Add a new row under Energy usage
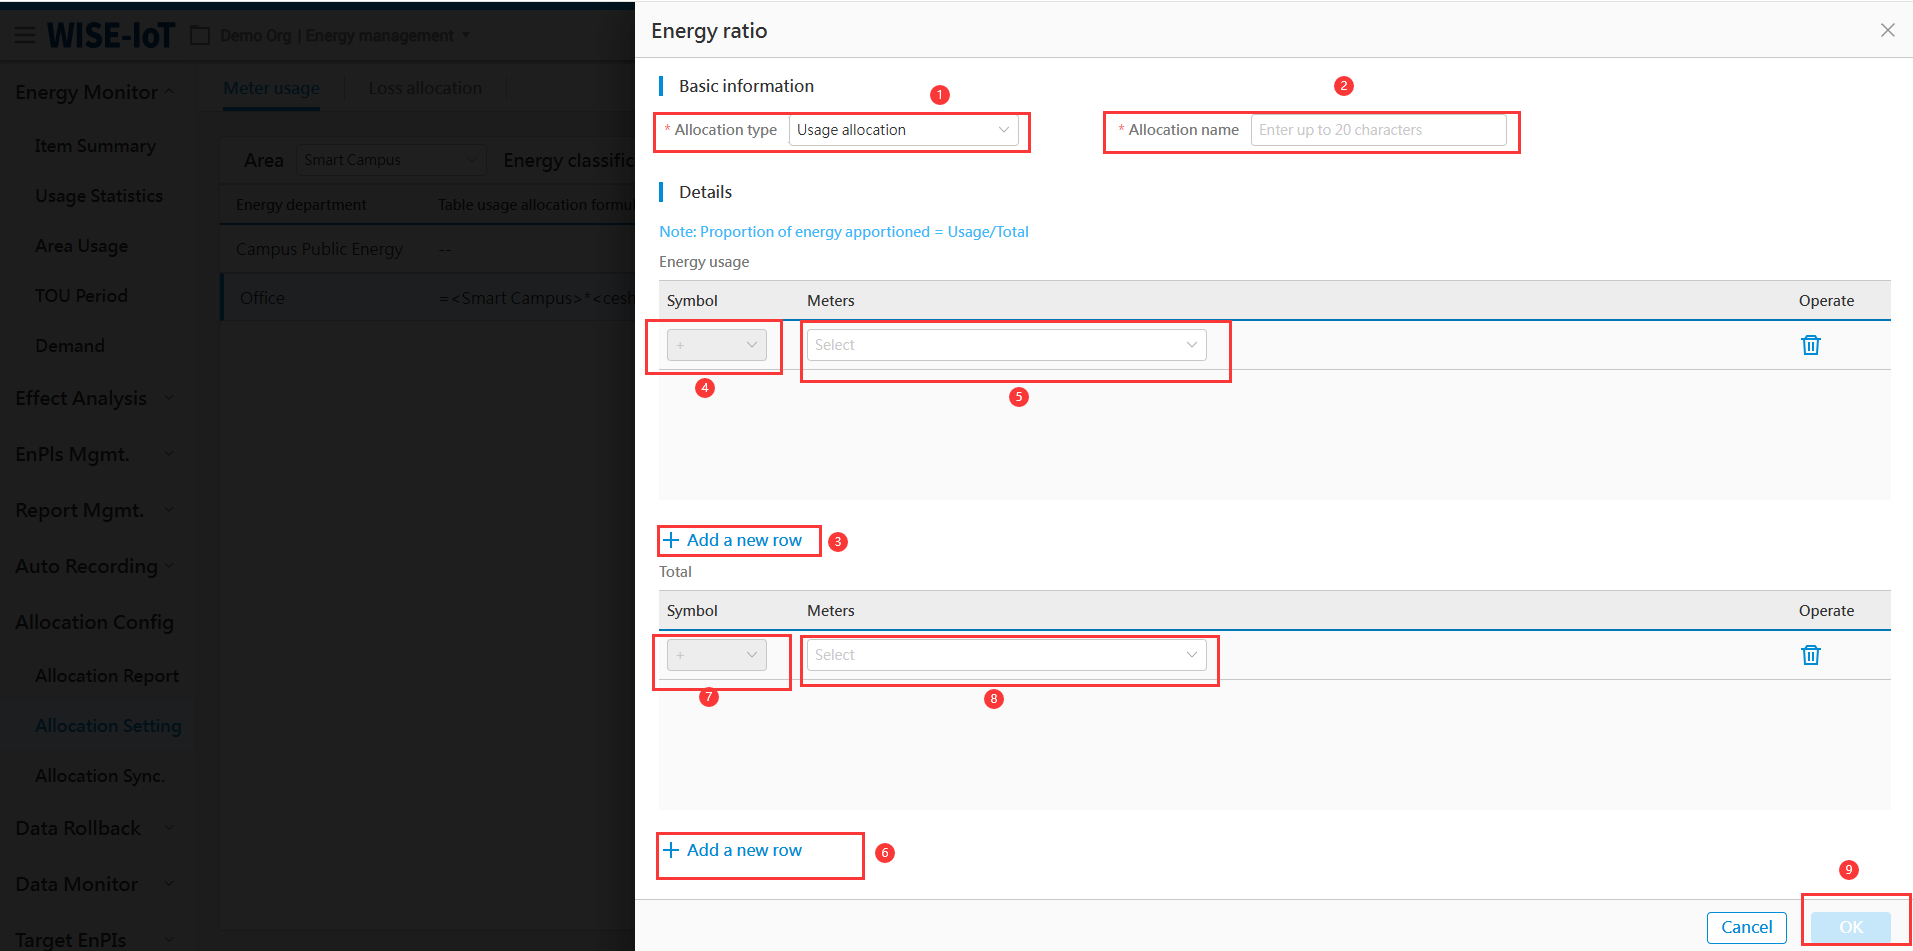This screenshot has width=1913, height=951. [733, 540]
